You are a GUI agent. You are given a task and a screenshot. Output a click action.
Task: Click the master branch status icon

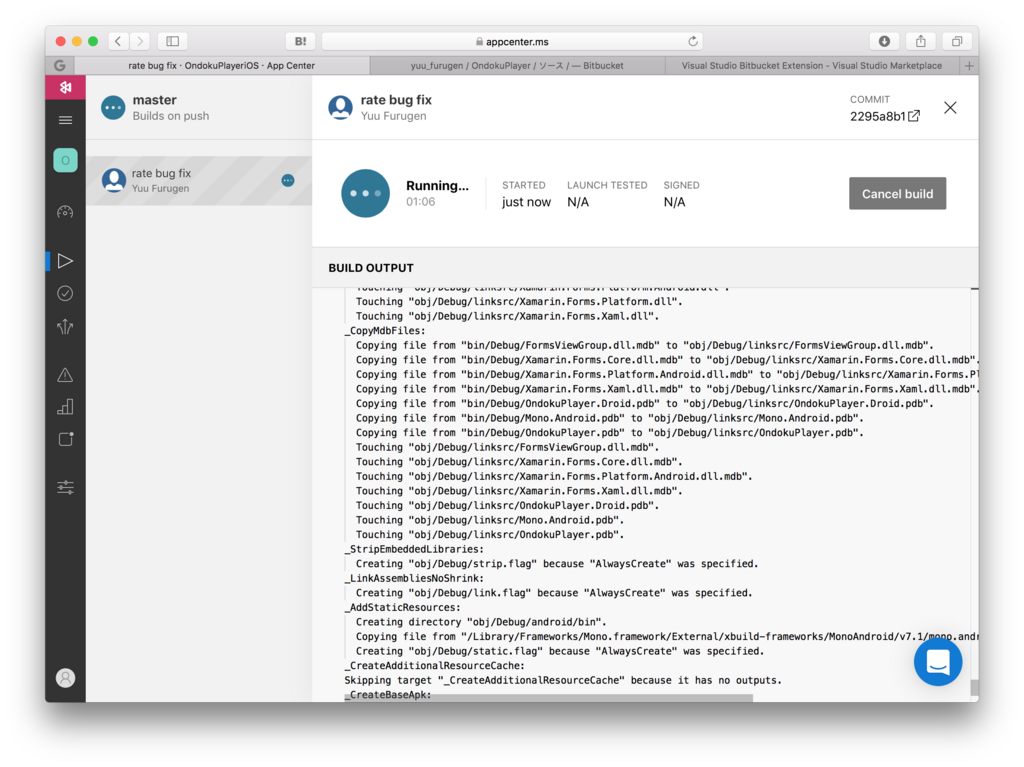(x=113, y=107)
